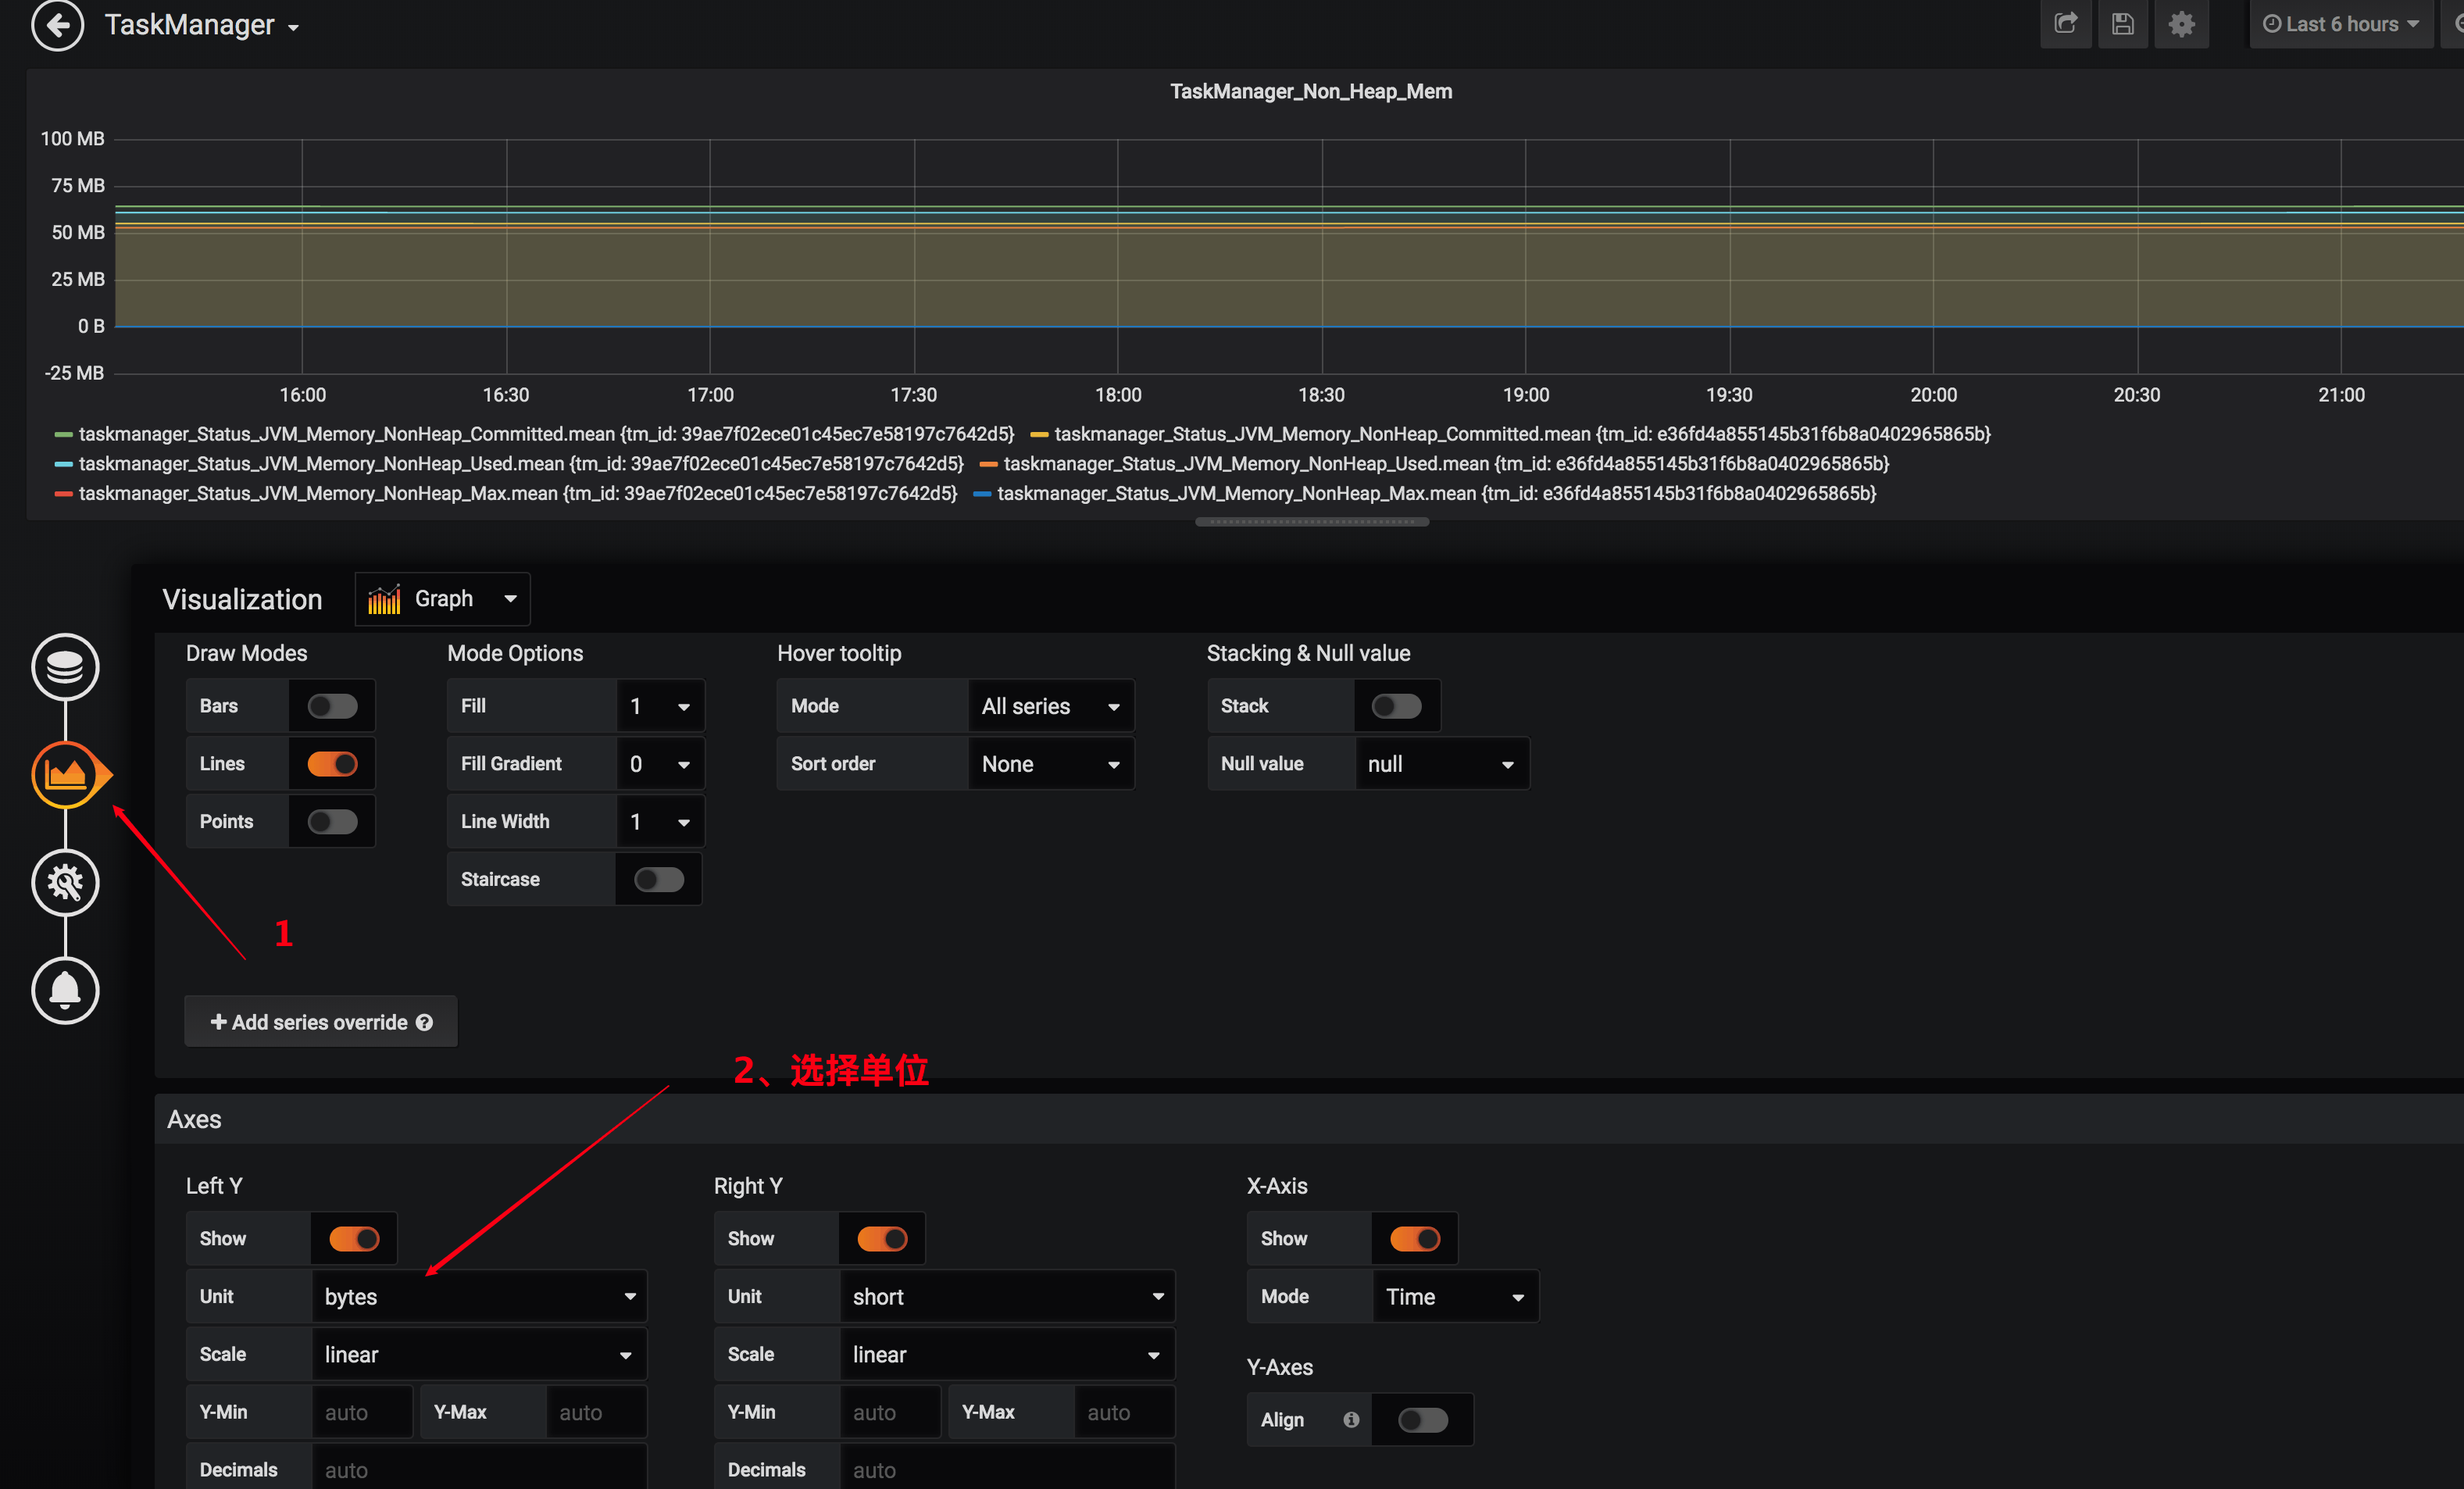
Task: Open the Fill Gradient dropdown
Action: [660, 764]
